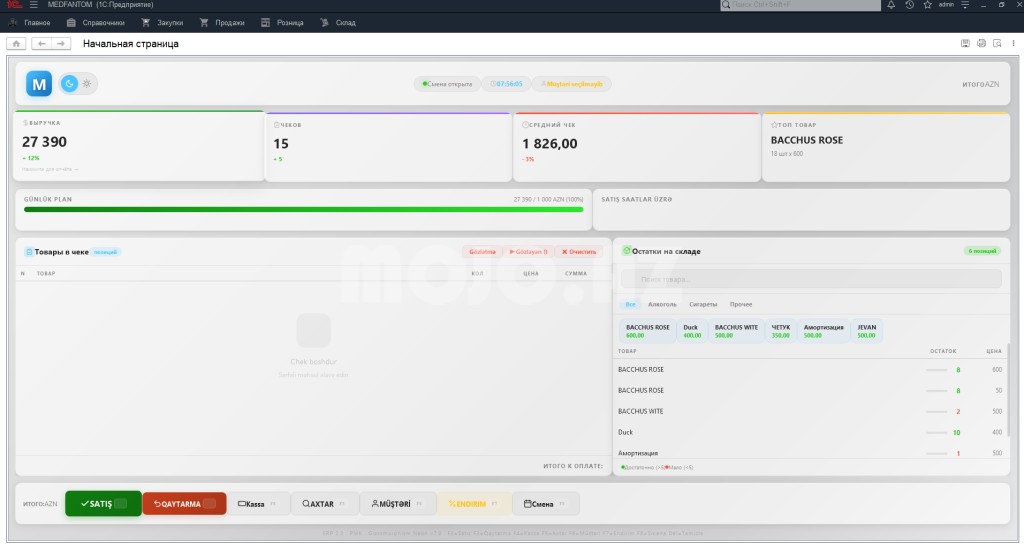Open the 1C hamburger main menu
Viewport: 1024px width, 548px height.
(x=33, y=5)
